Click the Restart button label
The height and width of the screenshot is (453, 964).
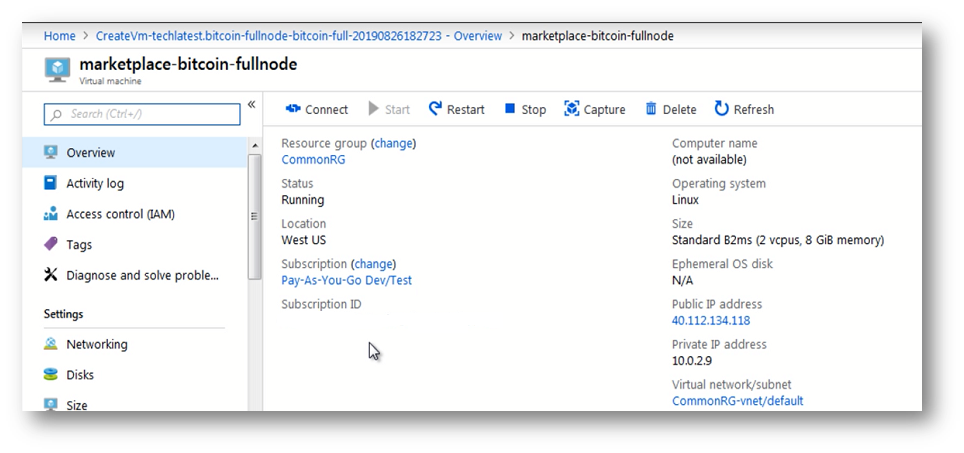click(x=465, y=109)
